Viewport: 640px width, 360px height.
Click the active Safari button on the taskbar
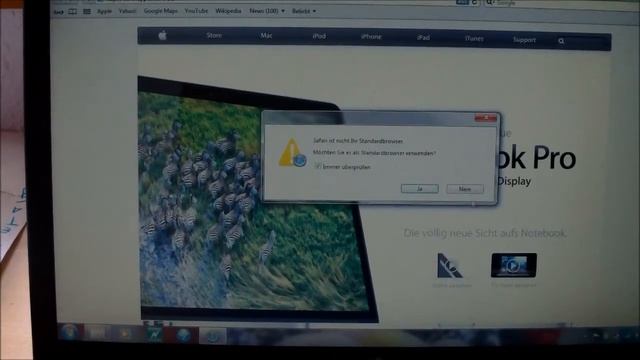[x=212, y=336]
